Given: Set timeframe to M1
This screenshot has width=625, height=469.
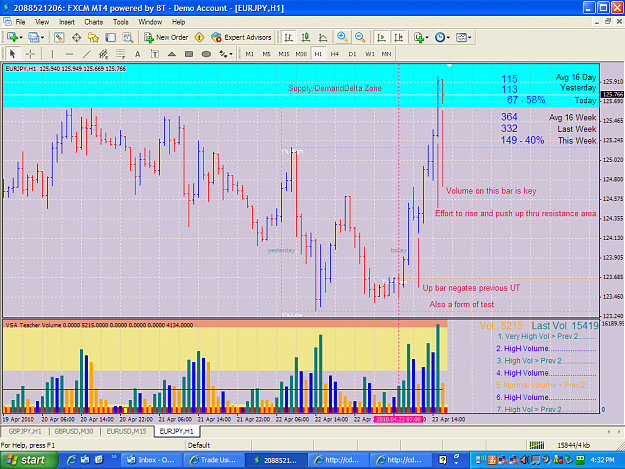Looking at the screenshot, I should point(250,54).
